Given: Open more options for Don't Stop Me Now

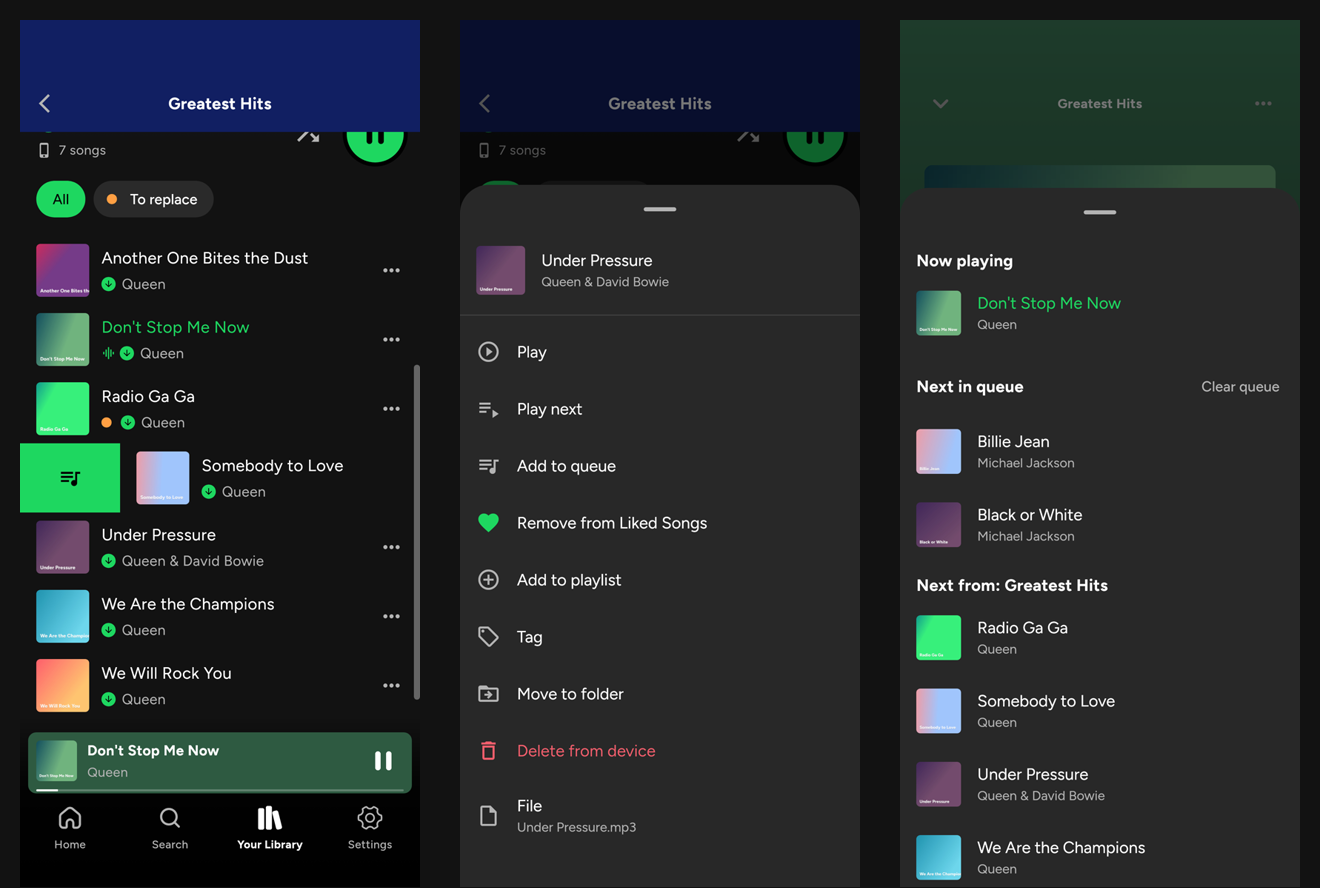Looking at the screenshot, I should click(391, 339).
